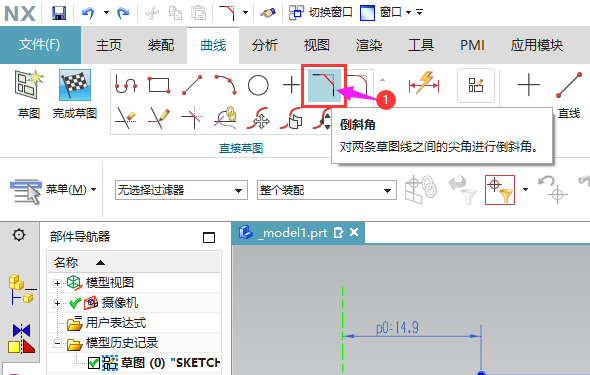Open the 文件(F) file menu
Screen dimensions: 590x375
(x=40, y=45)
